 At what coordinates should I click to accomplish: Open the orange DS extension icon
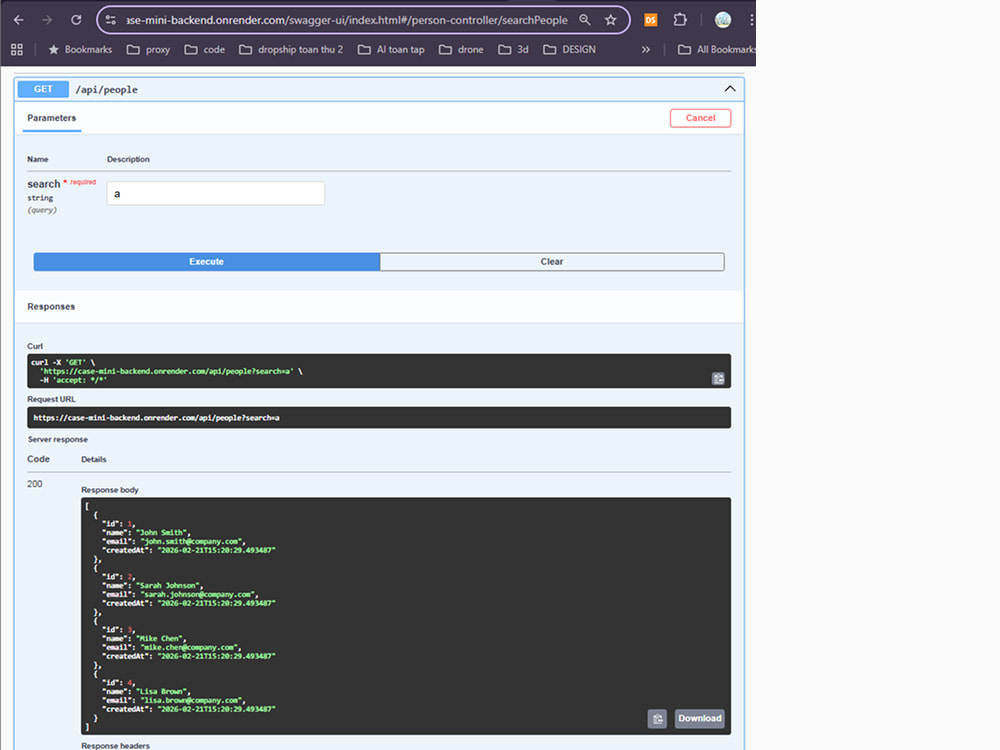651,20
